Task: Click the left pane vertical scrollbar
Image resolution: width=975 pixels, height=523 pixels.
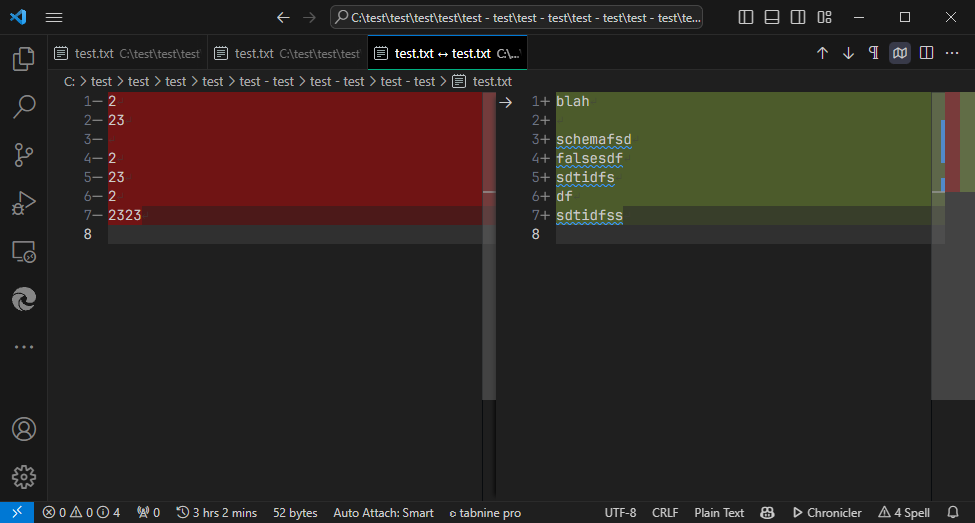Action: click(x=489, y=246)
